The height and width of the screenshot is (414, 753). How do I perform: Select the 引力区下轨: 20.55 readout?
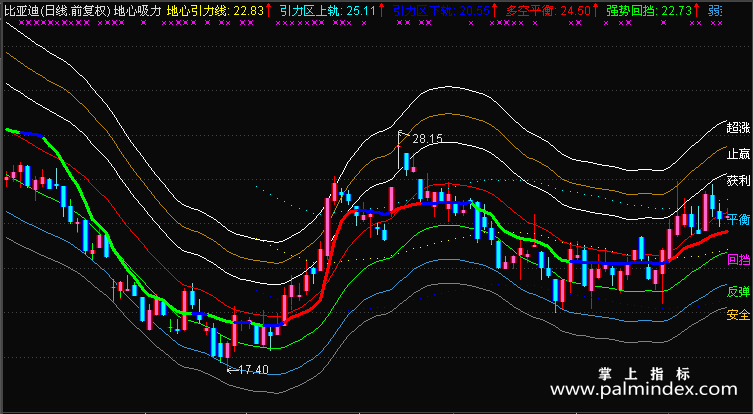[441, 10]
